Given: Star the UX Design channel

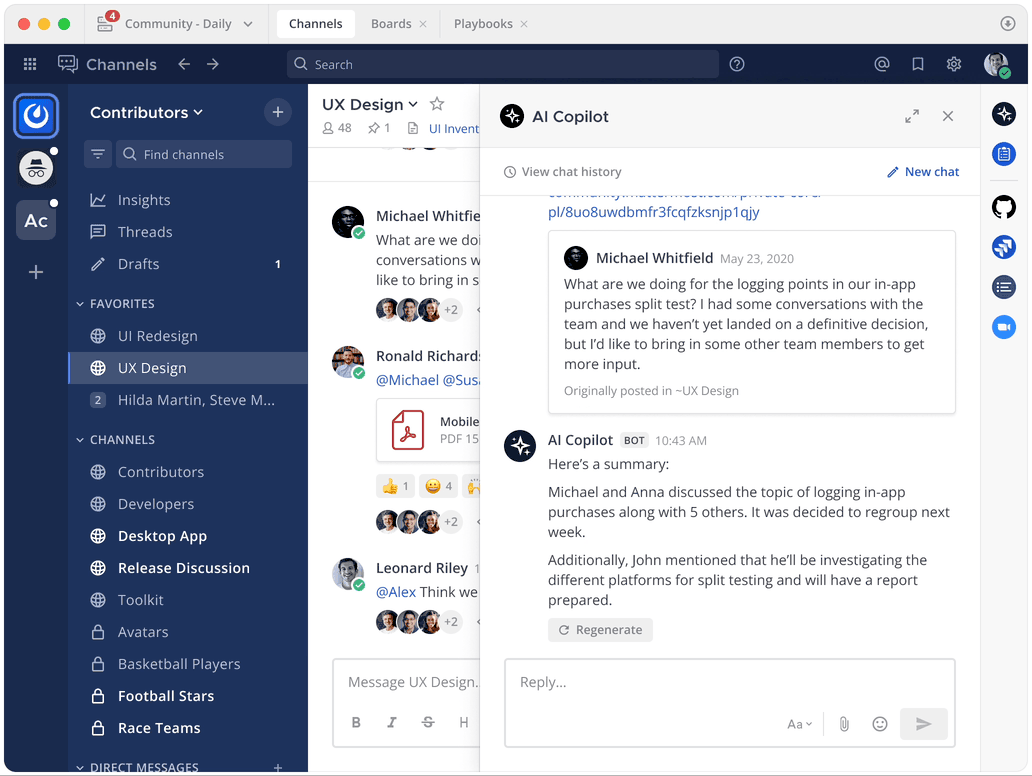Looking at the screenshot, I should (x=436, y=103).
